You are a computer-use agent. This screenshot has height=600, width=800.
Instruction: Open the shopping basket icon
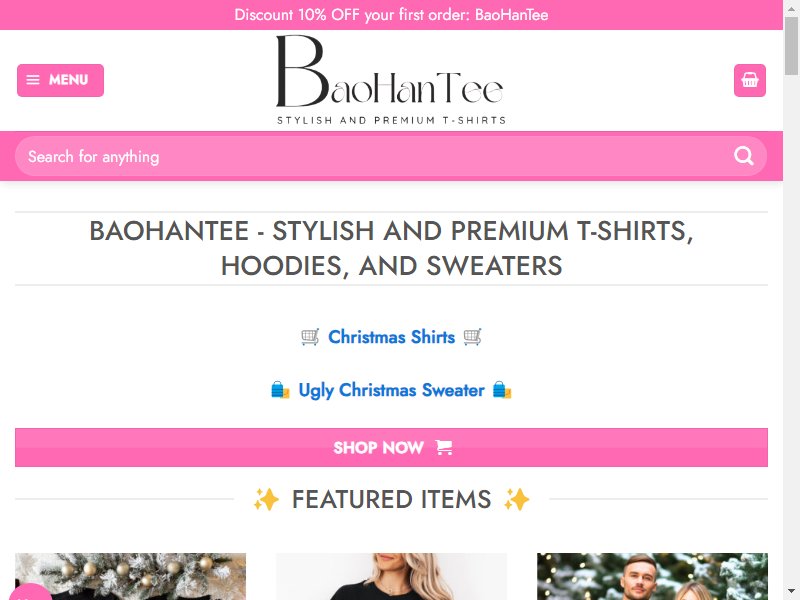point(749,80)
